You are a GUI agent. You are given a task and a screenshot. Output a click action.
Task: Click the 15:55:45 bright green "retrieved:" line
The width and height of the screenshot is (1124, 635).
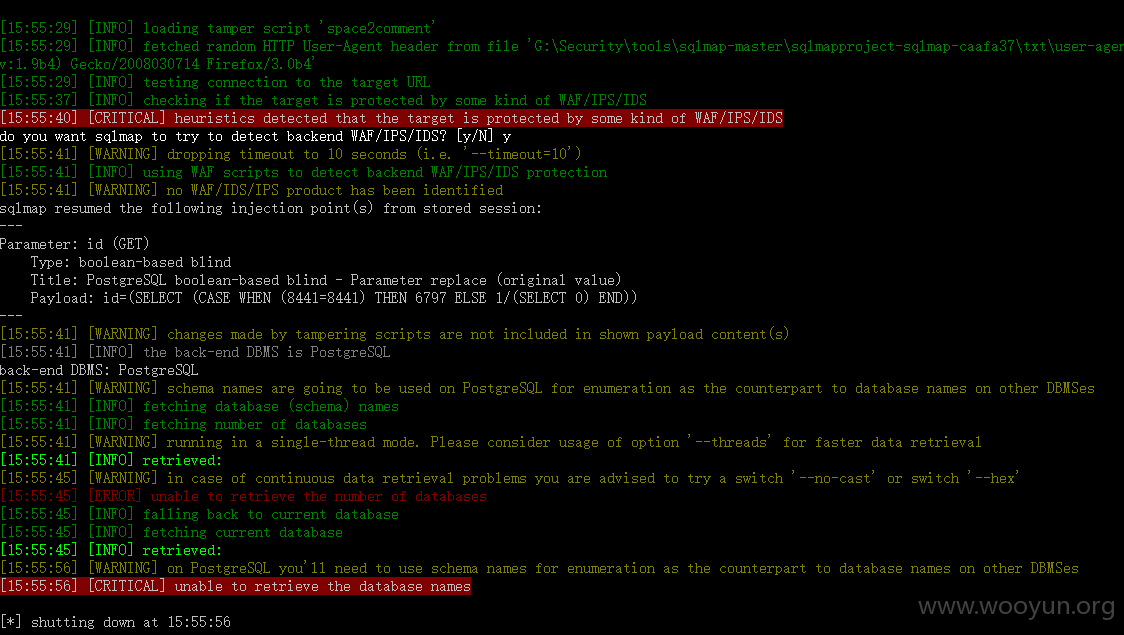click(x=111, y=550)
